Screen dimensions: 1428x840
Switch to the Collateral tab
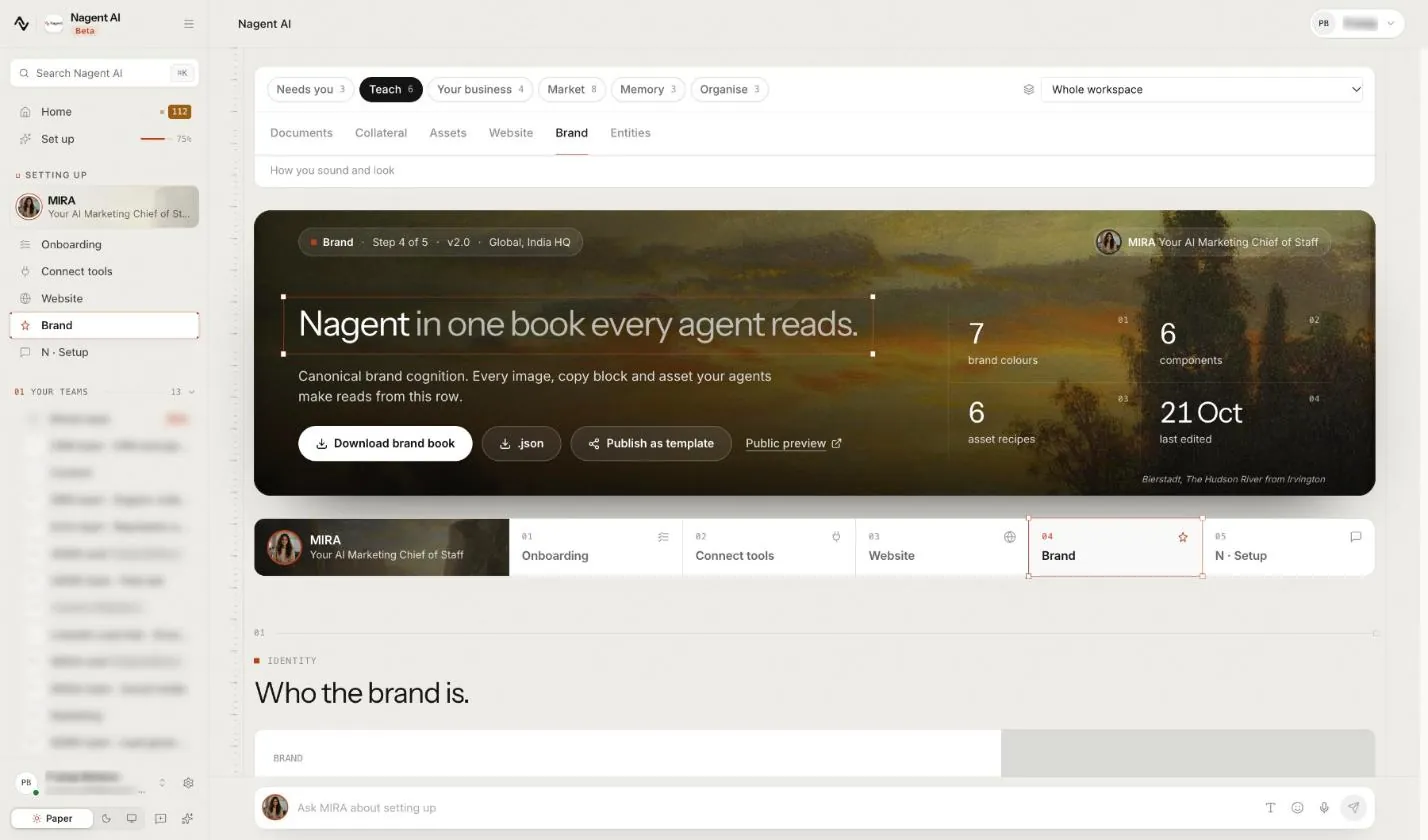point(381,133)
